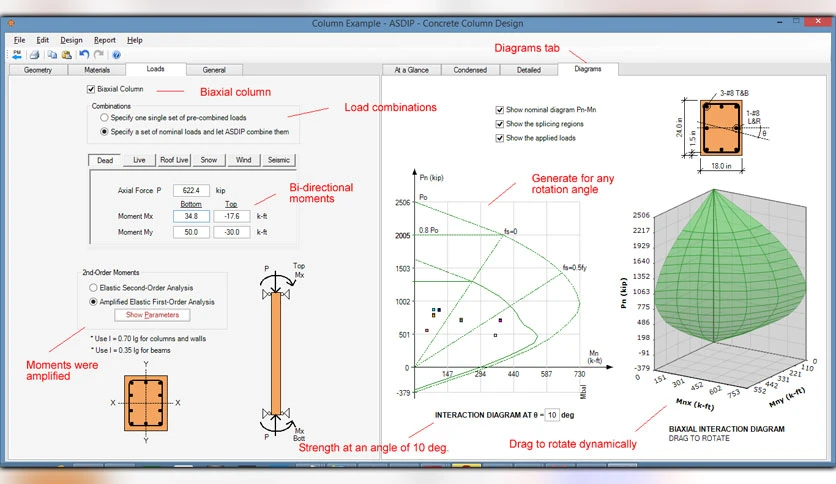This screenshot has height=484, width=836.
Task: Select Amplified Elastic First-Order Analysis option
Action: pyautogui.click(x=93, y=302)
